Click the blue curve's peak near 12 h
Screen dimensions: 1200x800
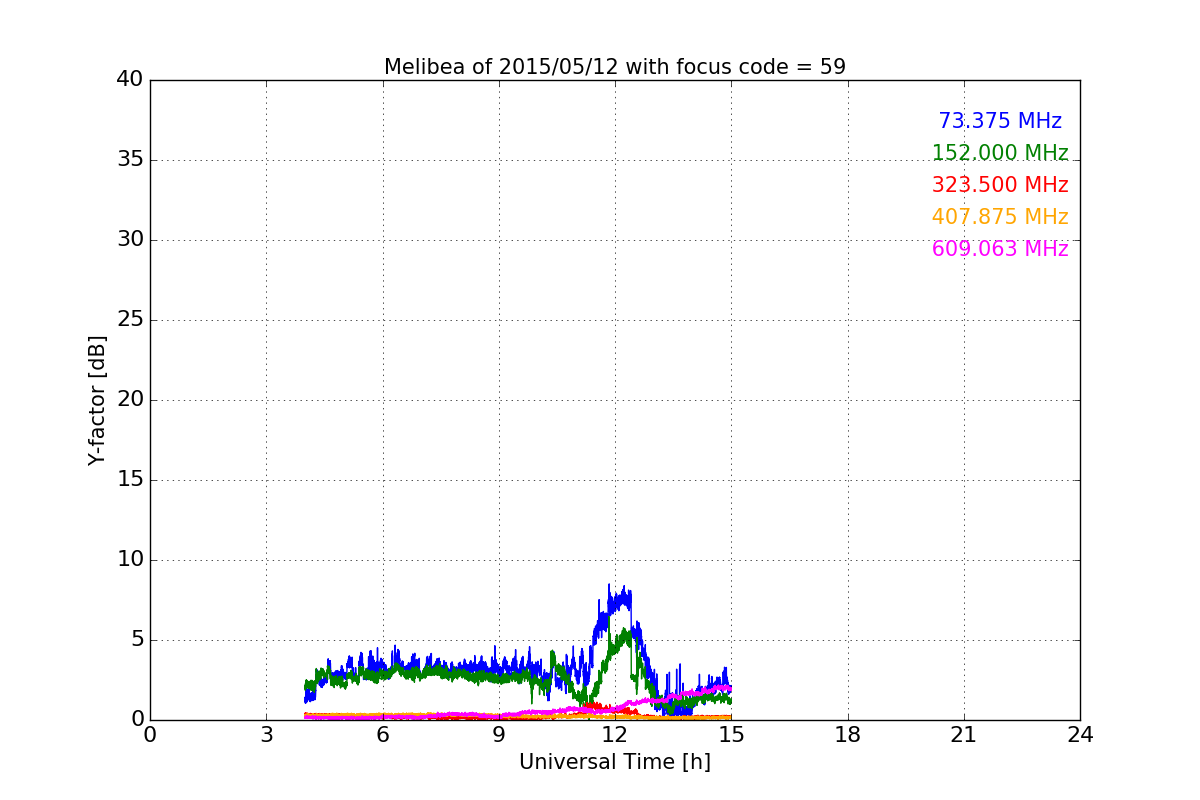point(609,586)
